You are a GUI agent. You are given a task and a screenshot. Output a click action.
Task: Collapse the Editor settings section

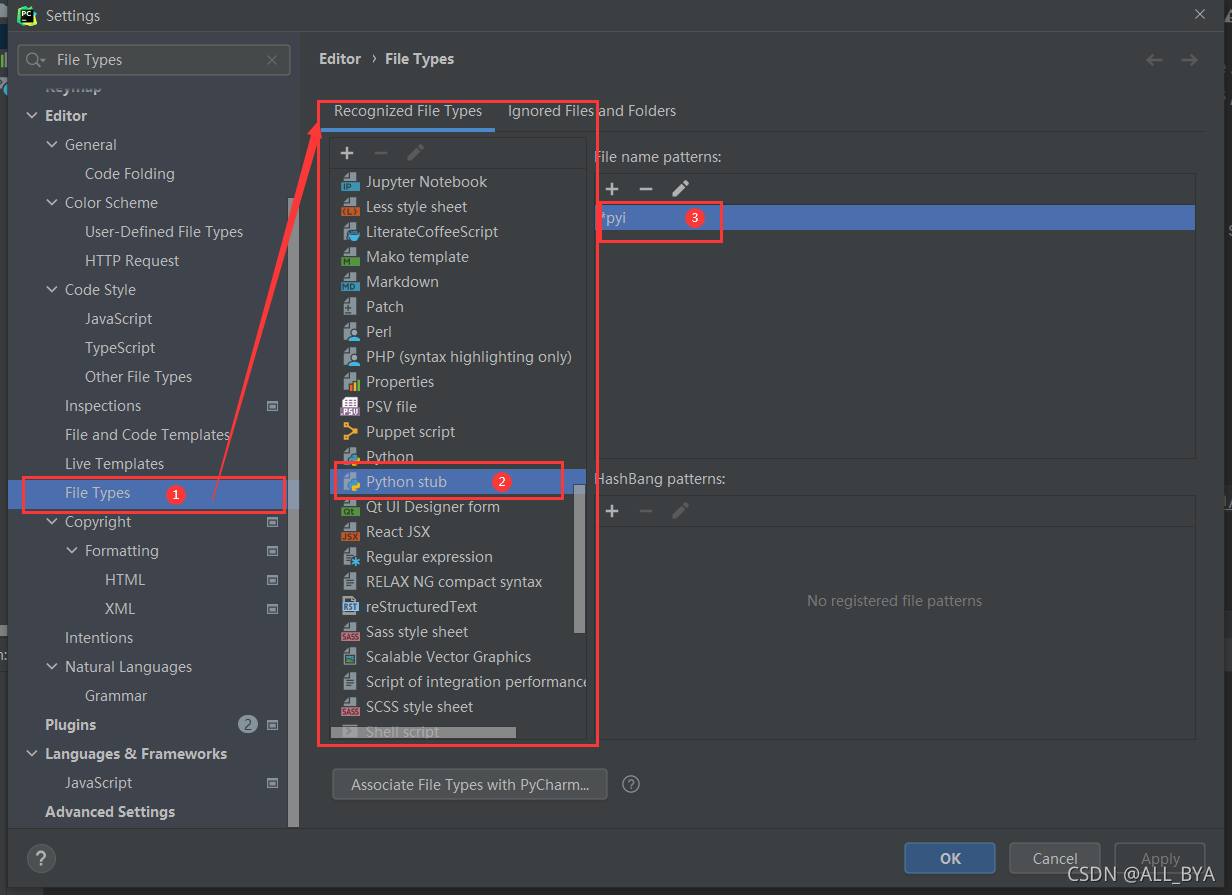click(x=33, y=116)
